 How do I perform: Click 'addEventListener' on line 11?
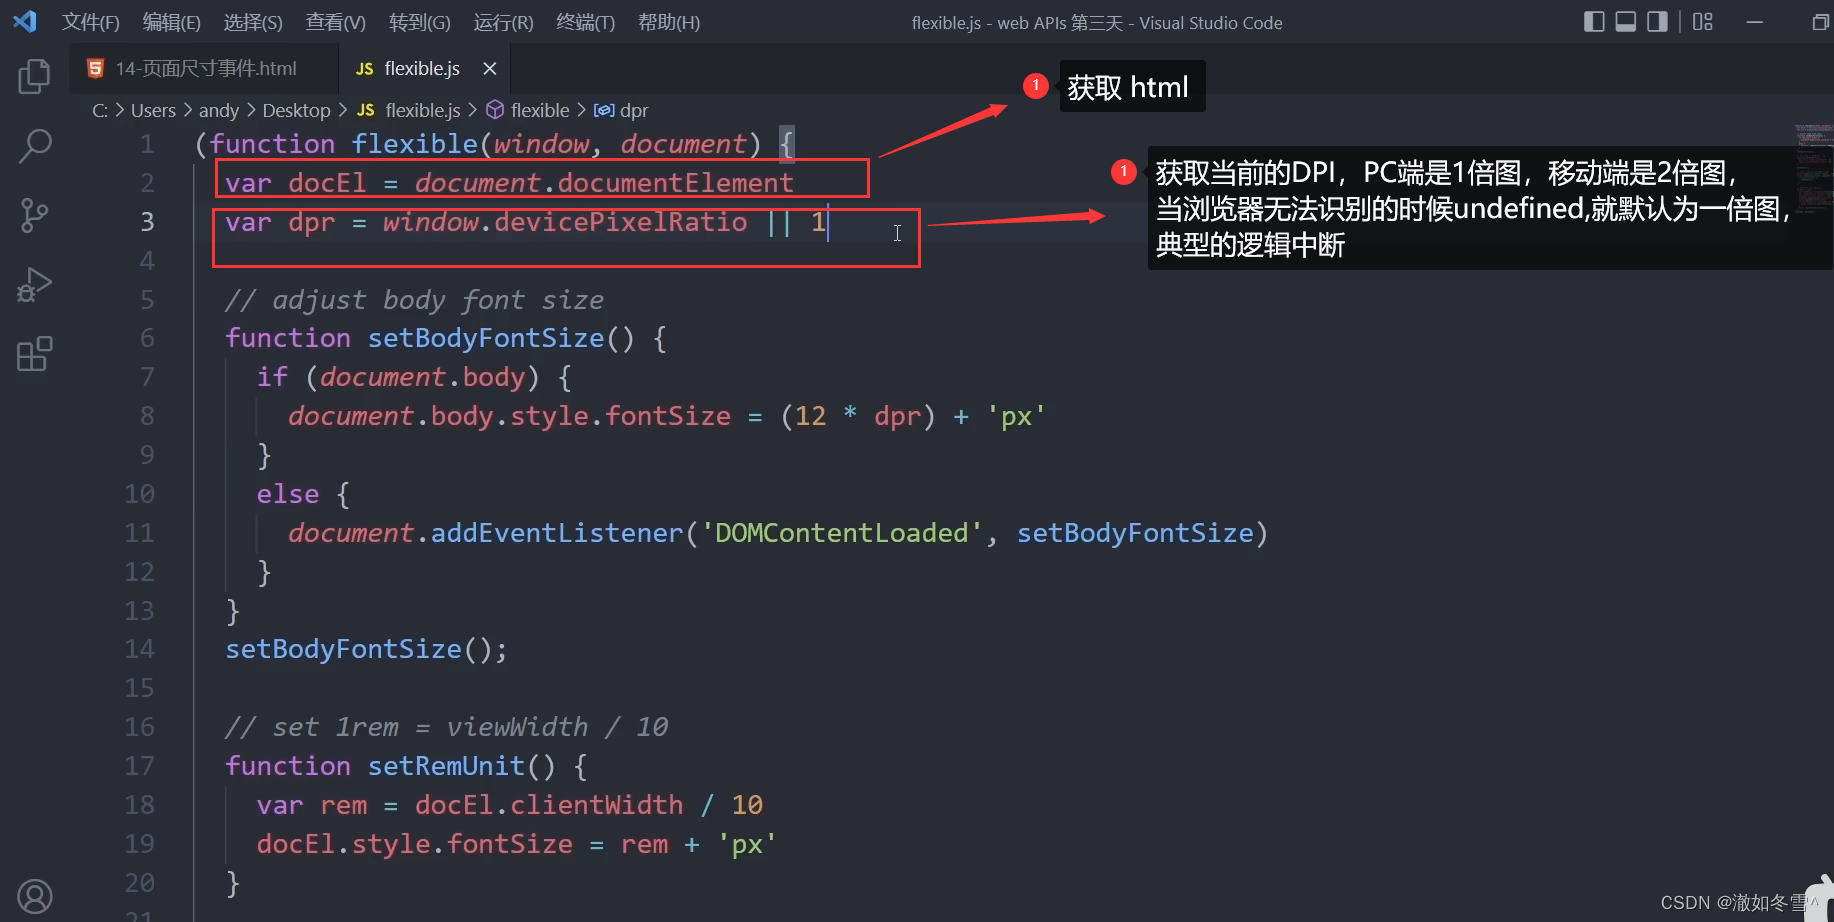point(557,533)
